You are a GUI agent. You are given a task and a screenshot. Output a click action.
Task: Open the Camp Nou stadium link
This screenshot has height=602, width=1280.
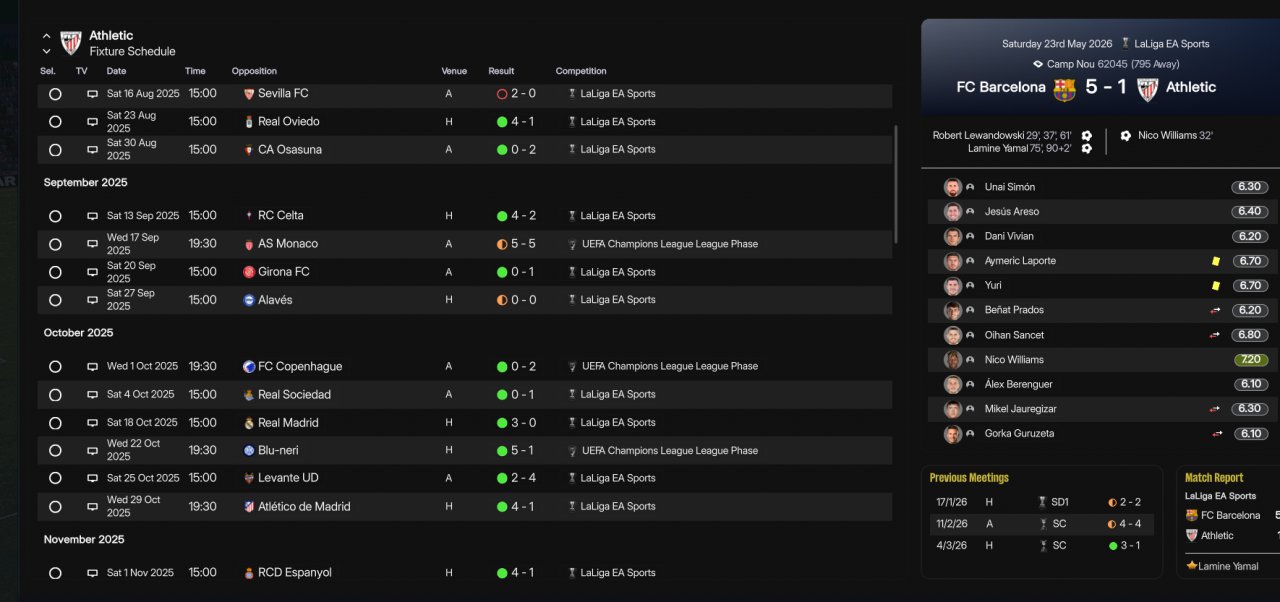(x=1070, y=64)
